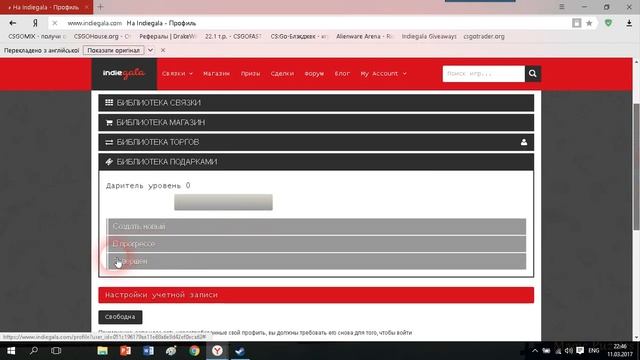Open Windows taskbar search
Viewport: 640px width, 360px height.
(34, 351)
